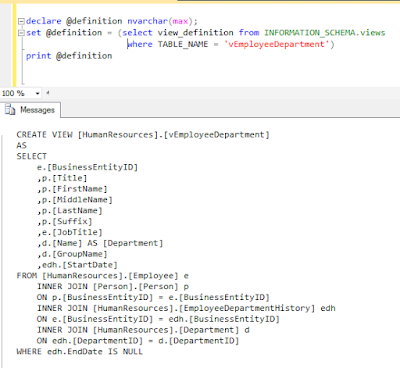The width and height of the screenshot is (400, 368).
Task: Click the Messages tab page icon
Action: click(10, 110)
